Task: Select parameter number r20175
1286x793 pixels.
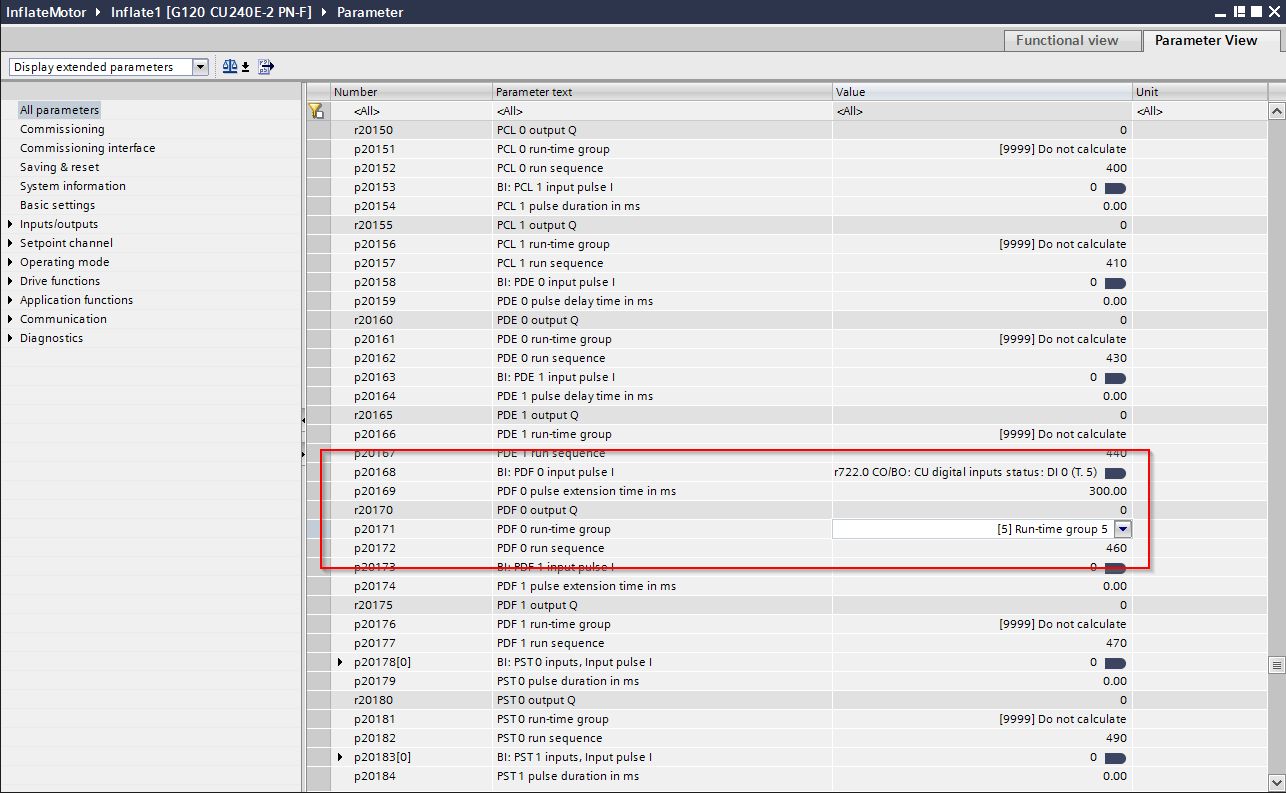Action: click(373, 605)
